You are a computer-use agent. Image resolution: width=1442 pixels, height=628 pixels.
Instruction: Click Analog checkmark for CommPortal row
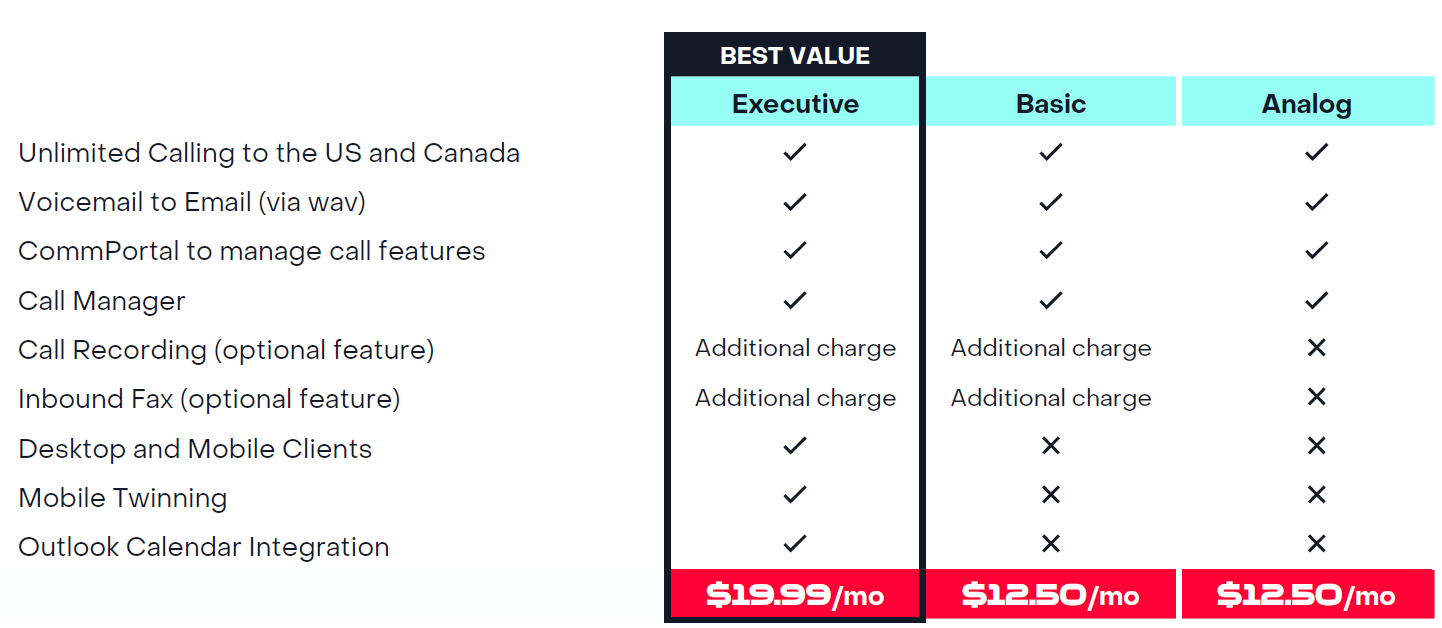pyautogui.click(x=1316, y=251)
